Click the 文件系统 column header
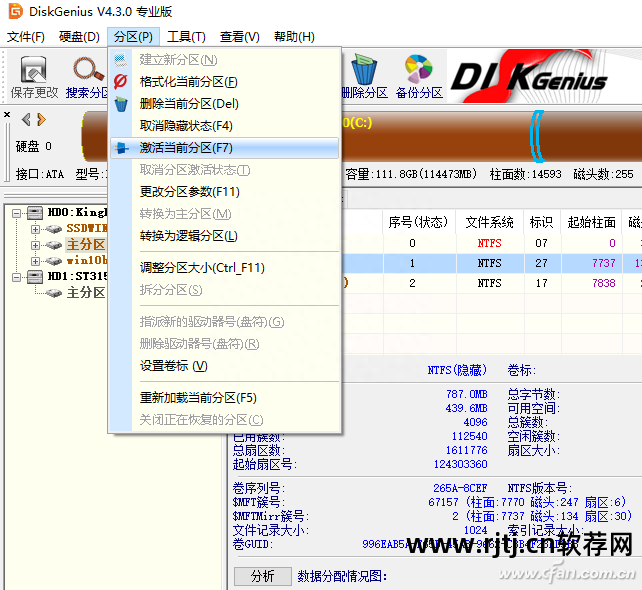 [489, 222]
